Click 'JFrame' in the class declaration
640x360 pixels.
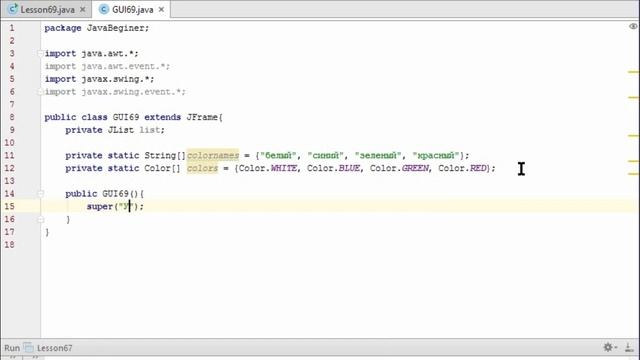click(x=202, y=117)
